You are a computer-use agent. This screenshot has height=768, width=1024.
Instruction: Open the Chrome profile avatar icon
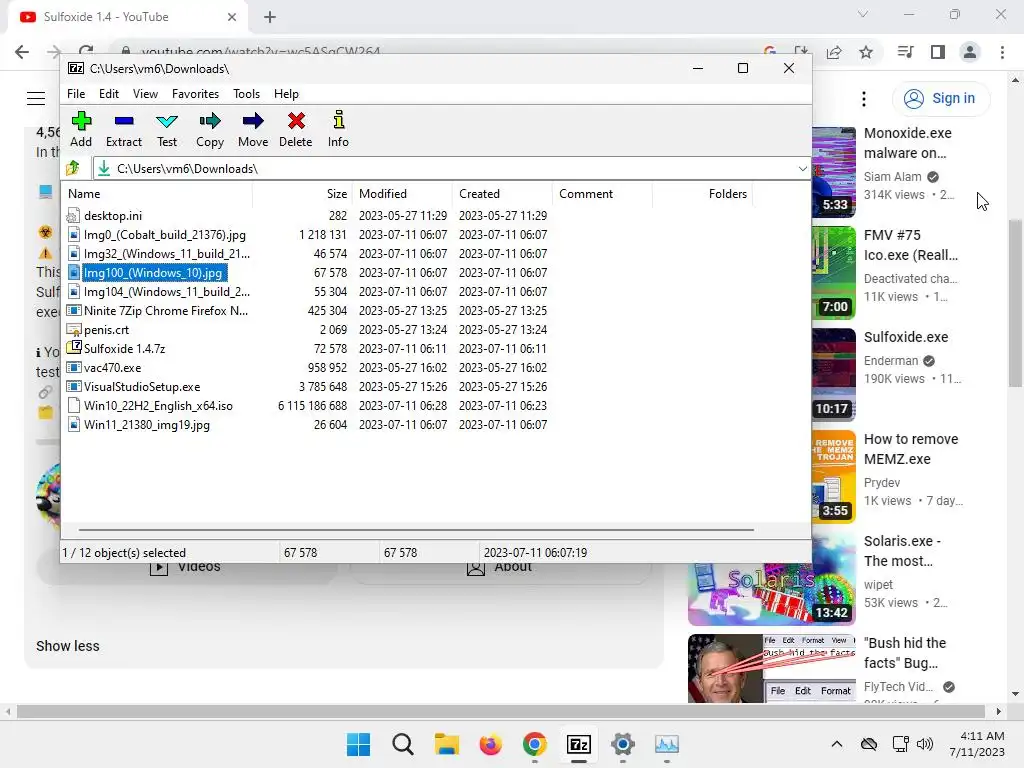[970, 52]
